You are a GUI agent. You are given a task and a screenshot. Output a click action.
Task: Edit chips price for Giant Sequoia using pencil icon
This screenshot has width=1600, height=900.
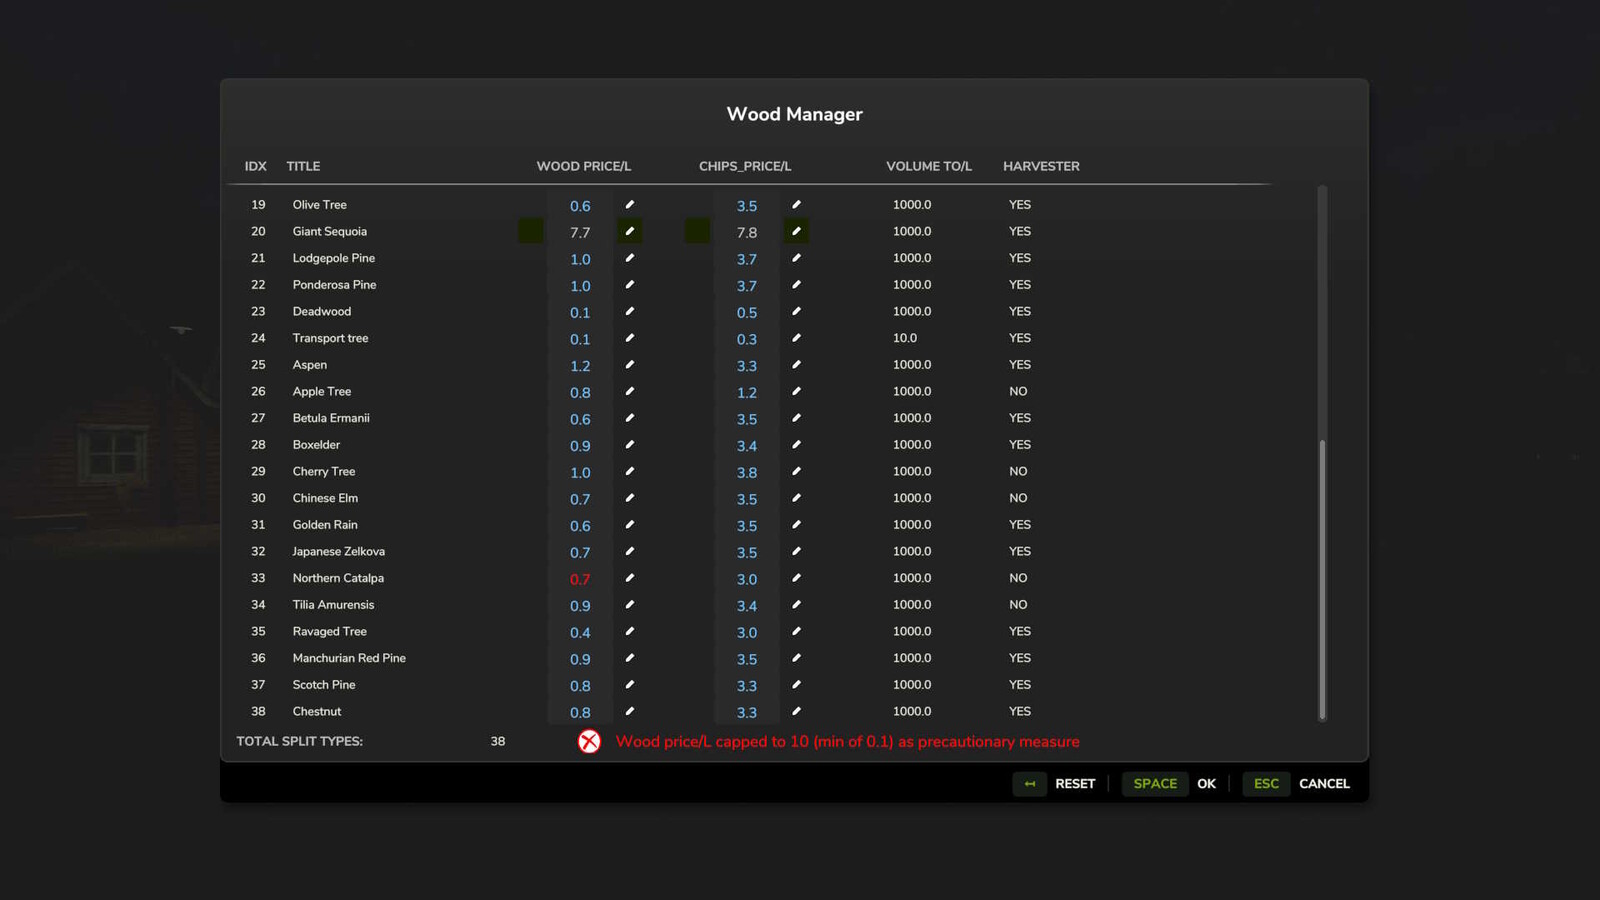click(796, 231)
